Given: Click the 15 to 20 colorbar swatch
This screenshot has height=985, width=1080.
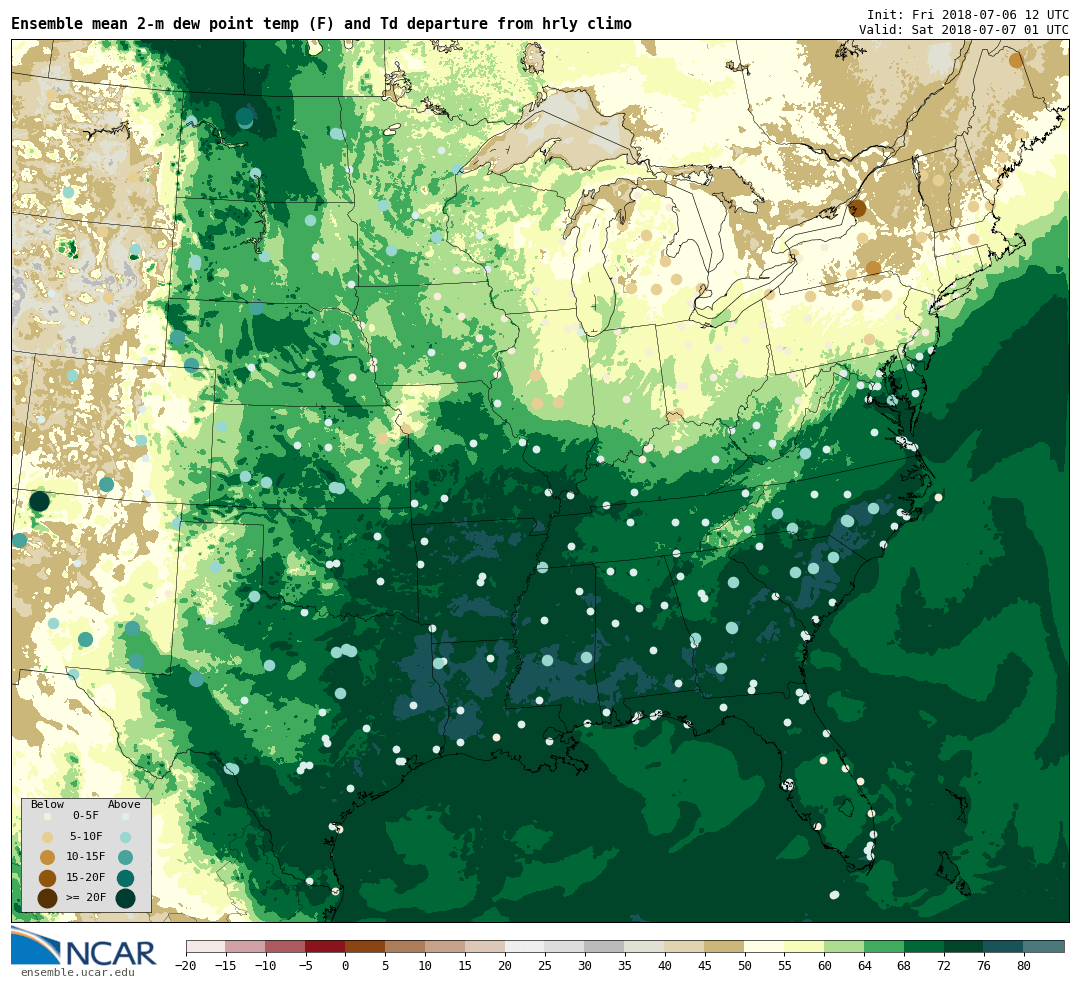Looking at the screenshot, I should point(486,946).
